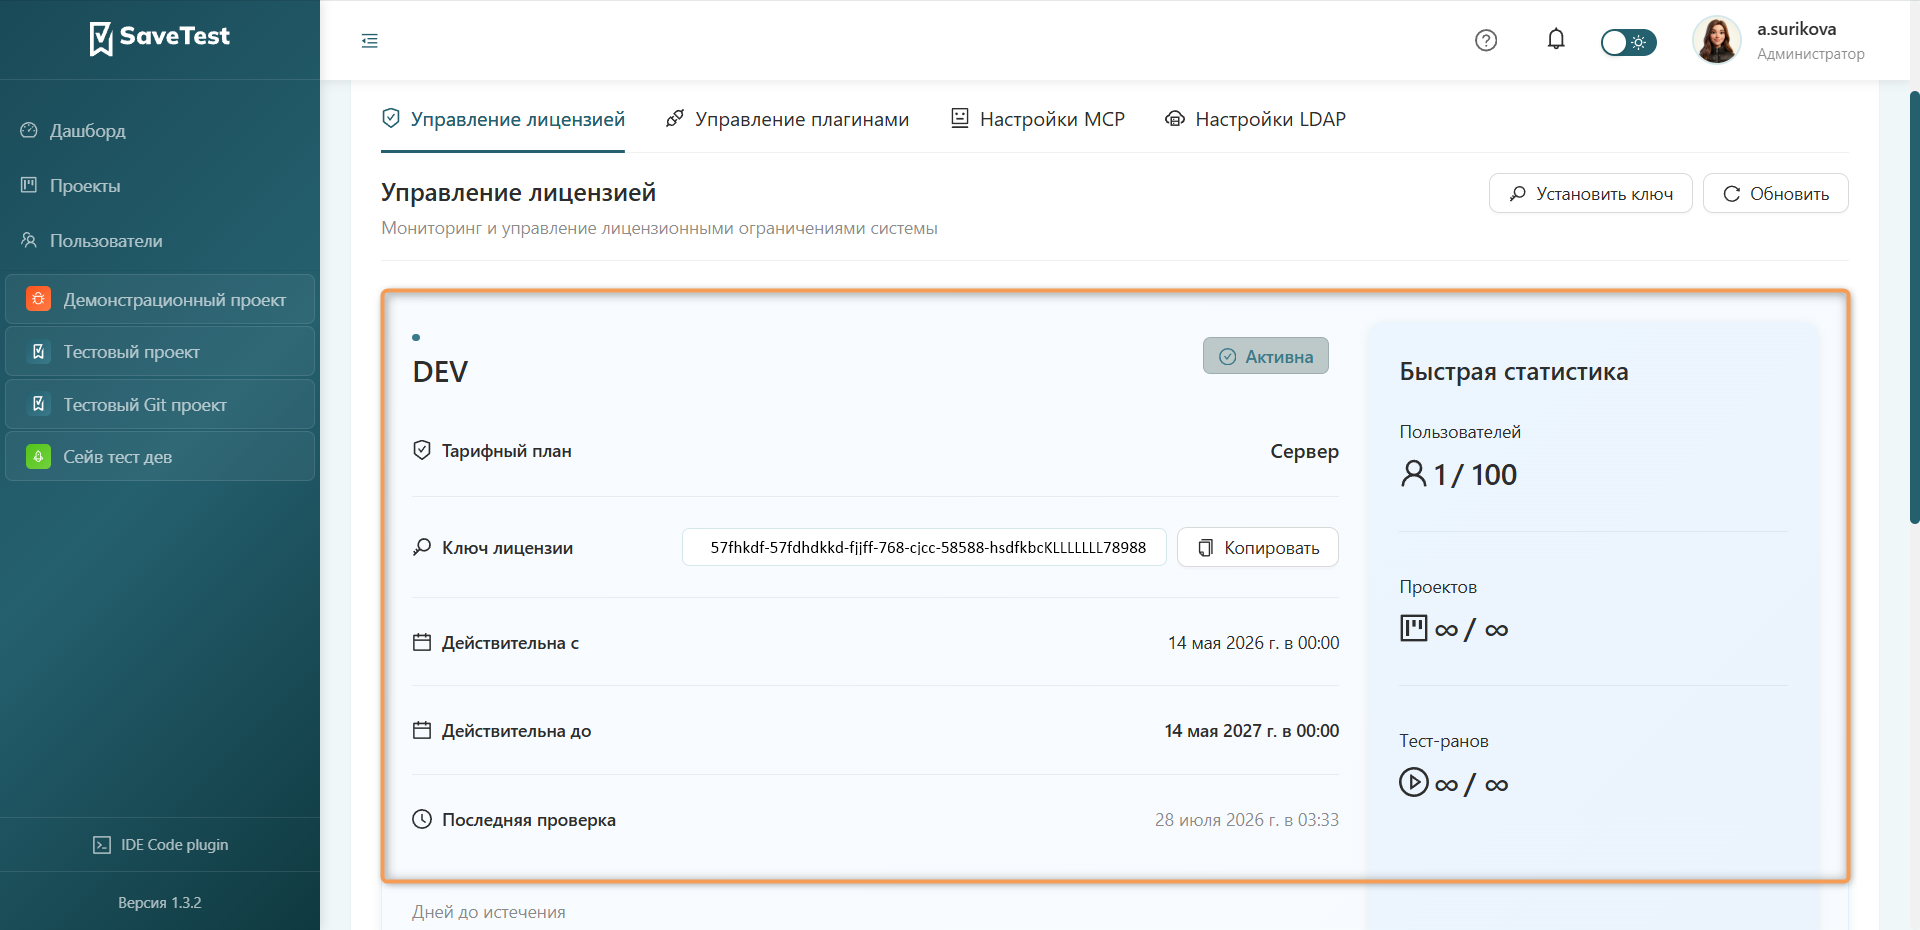The image size is (1920, 930).
Task: Click play icon under Тест-ранов
Action: [x=1414, y=782]
